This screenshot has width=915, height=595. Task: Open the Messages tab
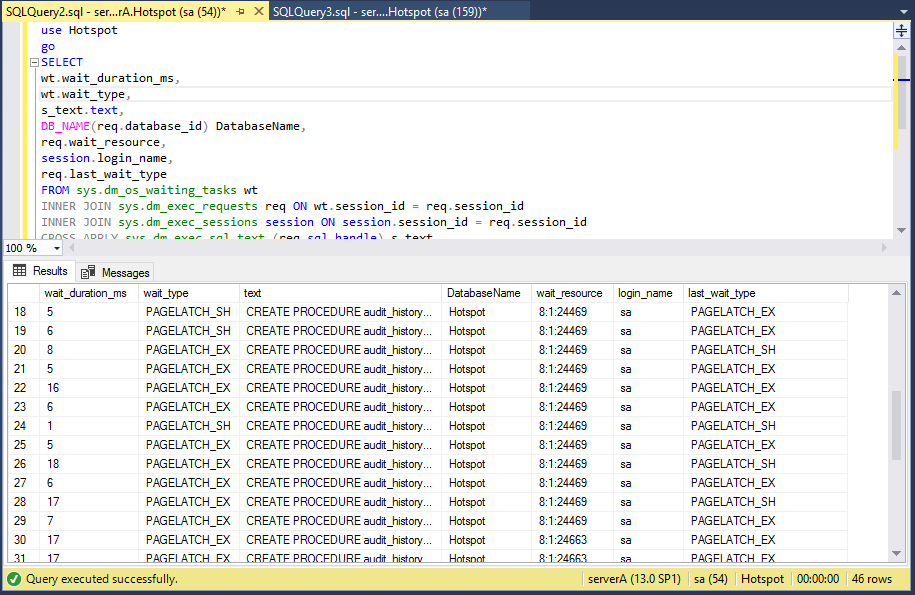tap(124, 272)
